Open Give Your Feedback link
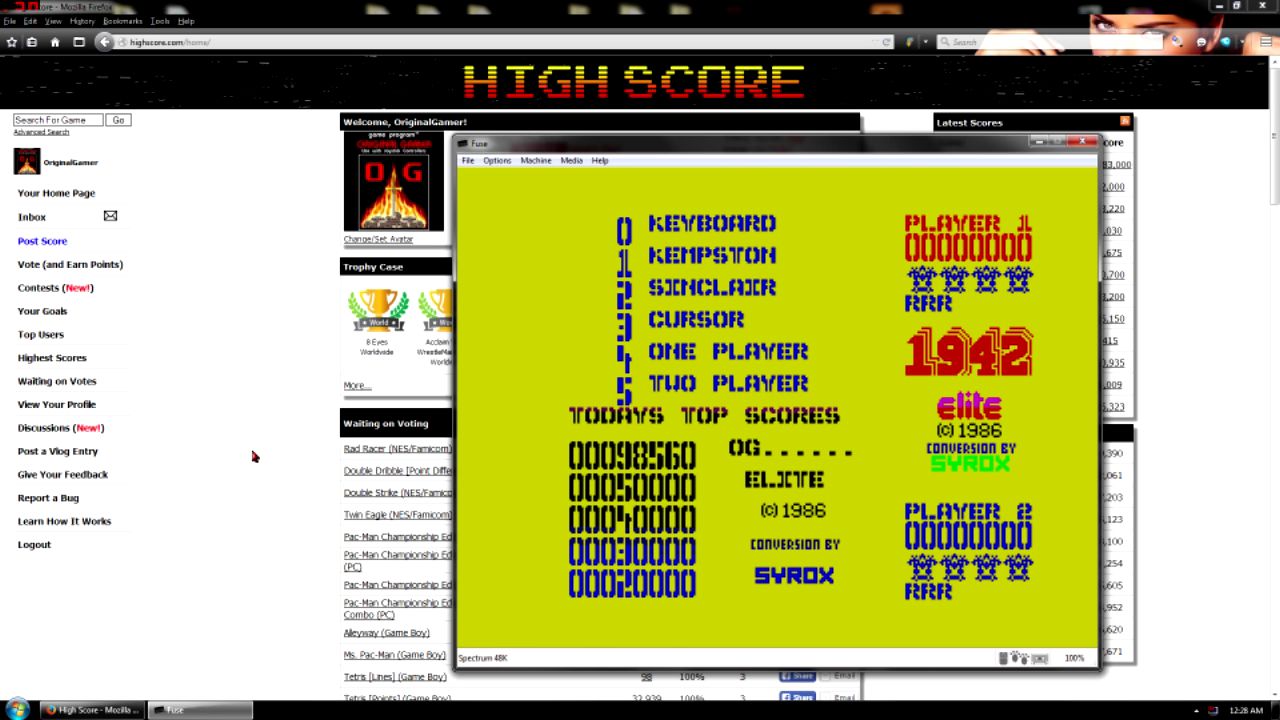Image resolution: width=1280 pixels, height=720 pixels. (x=62, y=474)
